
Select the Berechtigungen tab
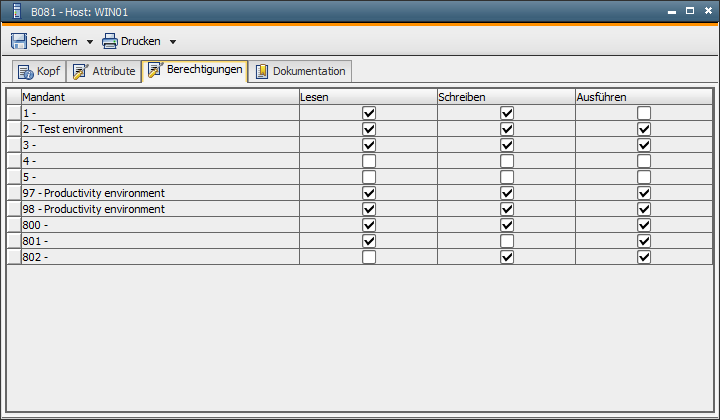pyautogui.click(x=195, y=71)
